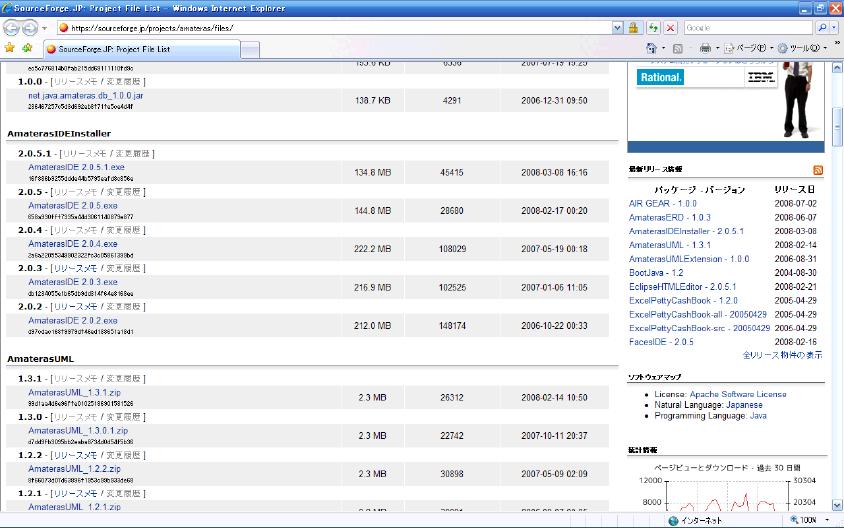Click the search magnifier button
Image resolution: width=844 pixels, height=528 pixels.
coord(821,27)
